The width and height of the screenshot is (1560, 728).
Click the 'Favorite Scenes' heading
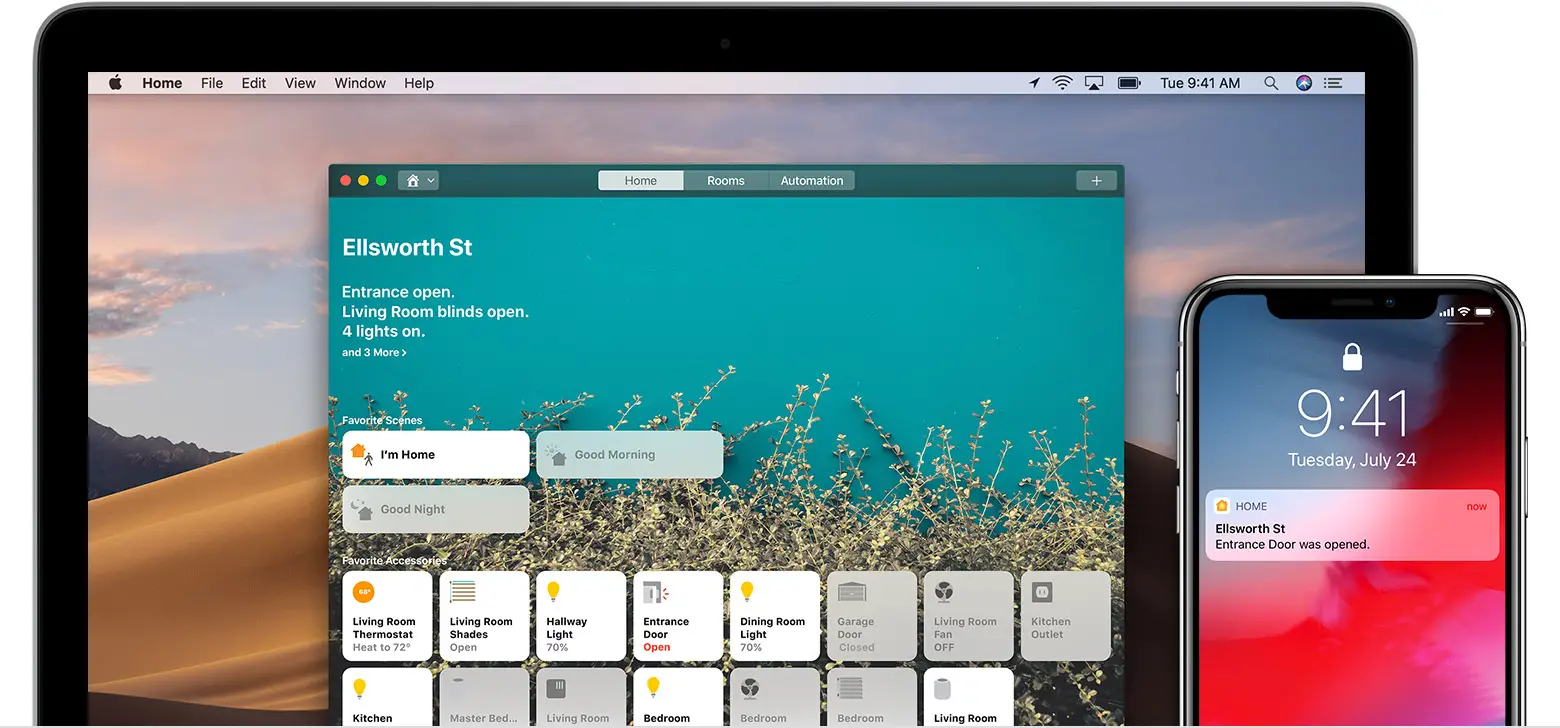click(x=382, y=420)
